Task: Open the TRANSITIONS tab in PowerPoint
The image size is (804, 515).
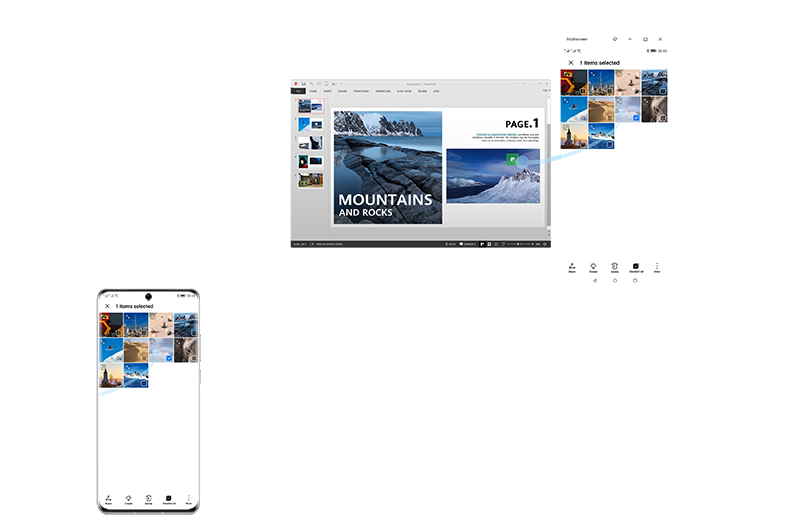Action: [x=363, y=90]
